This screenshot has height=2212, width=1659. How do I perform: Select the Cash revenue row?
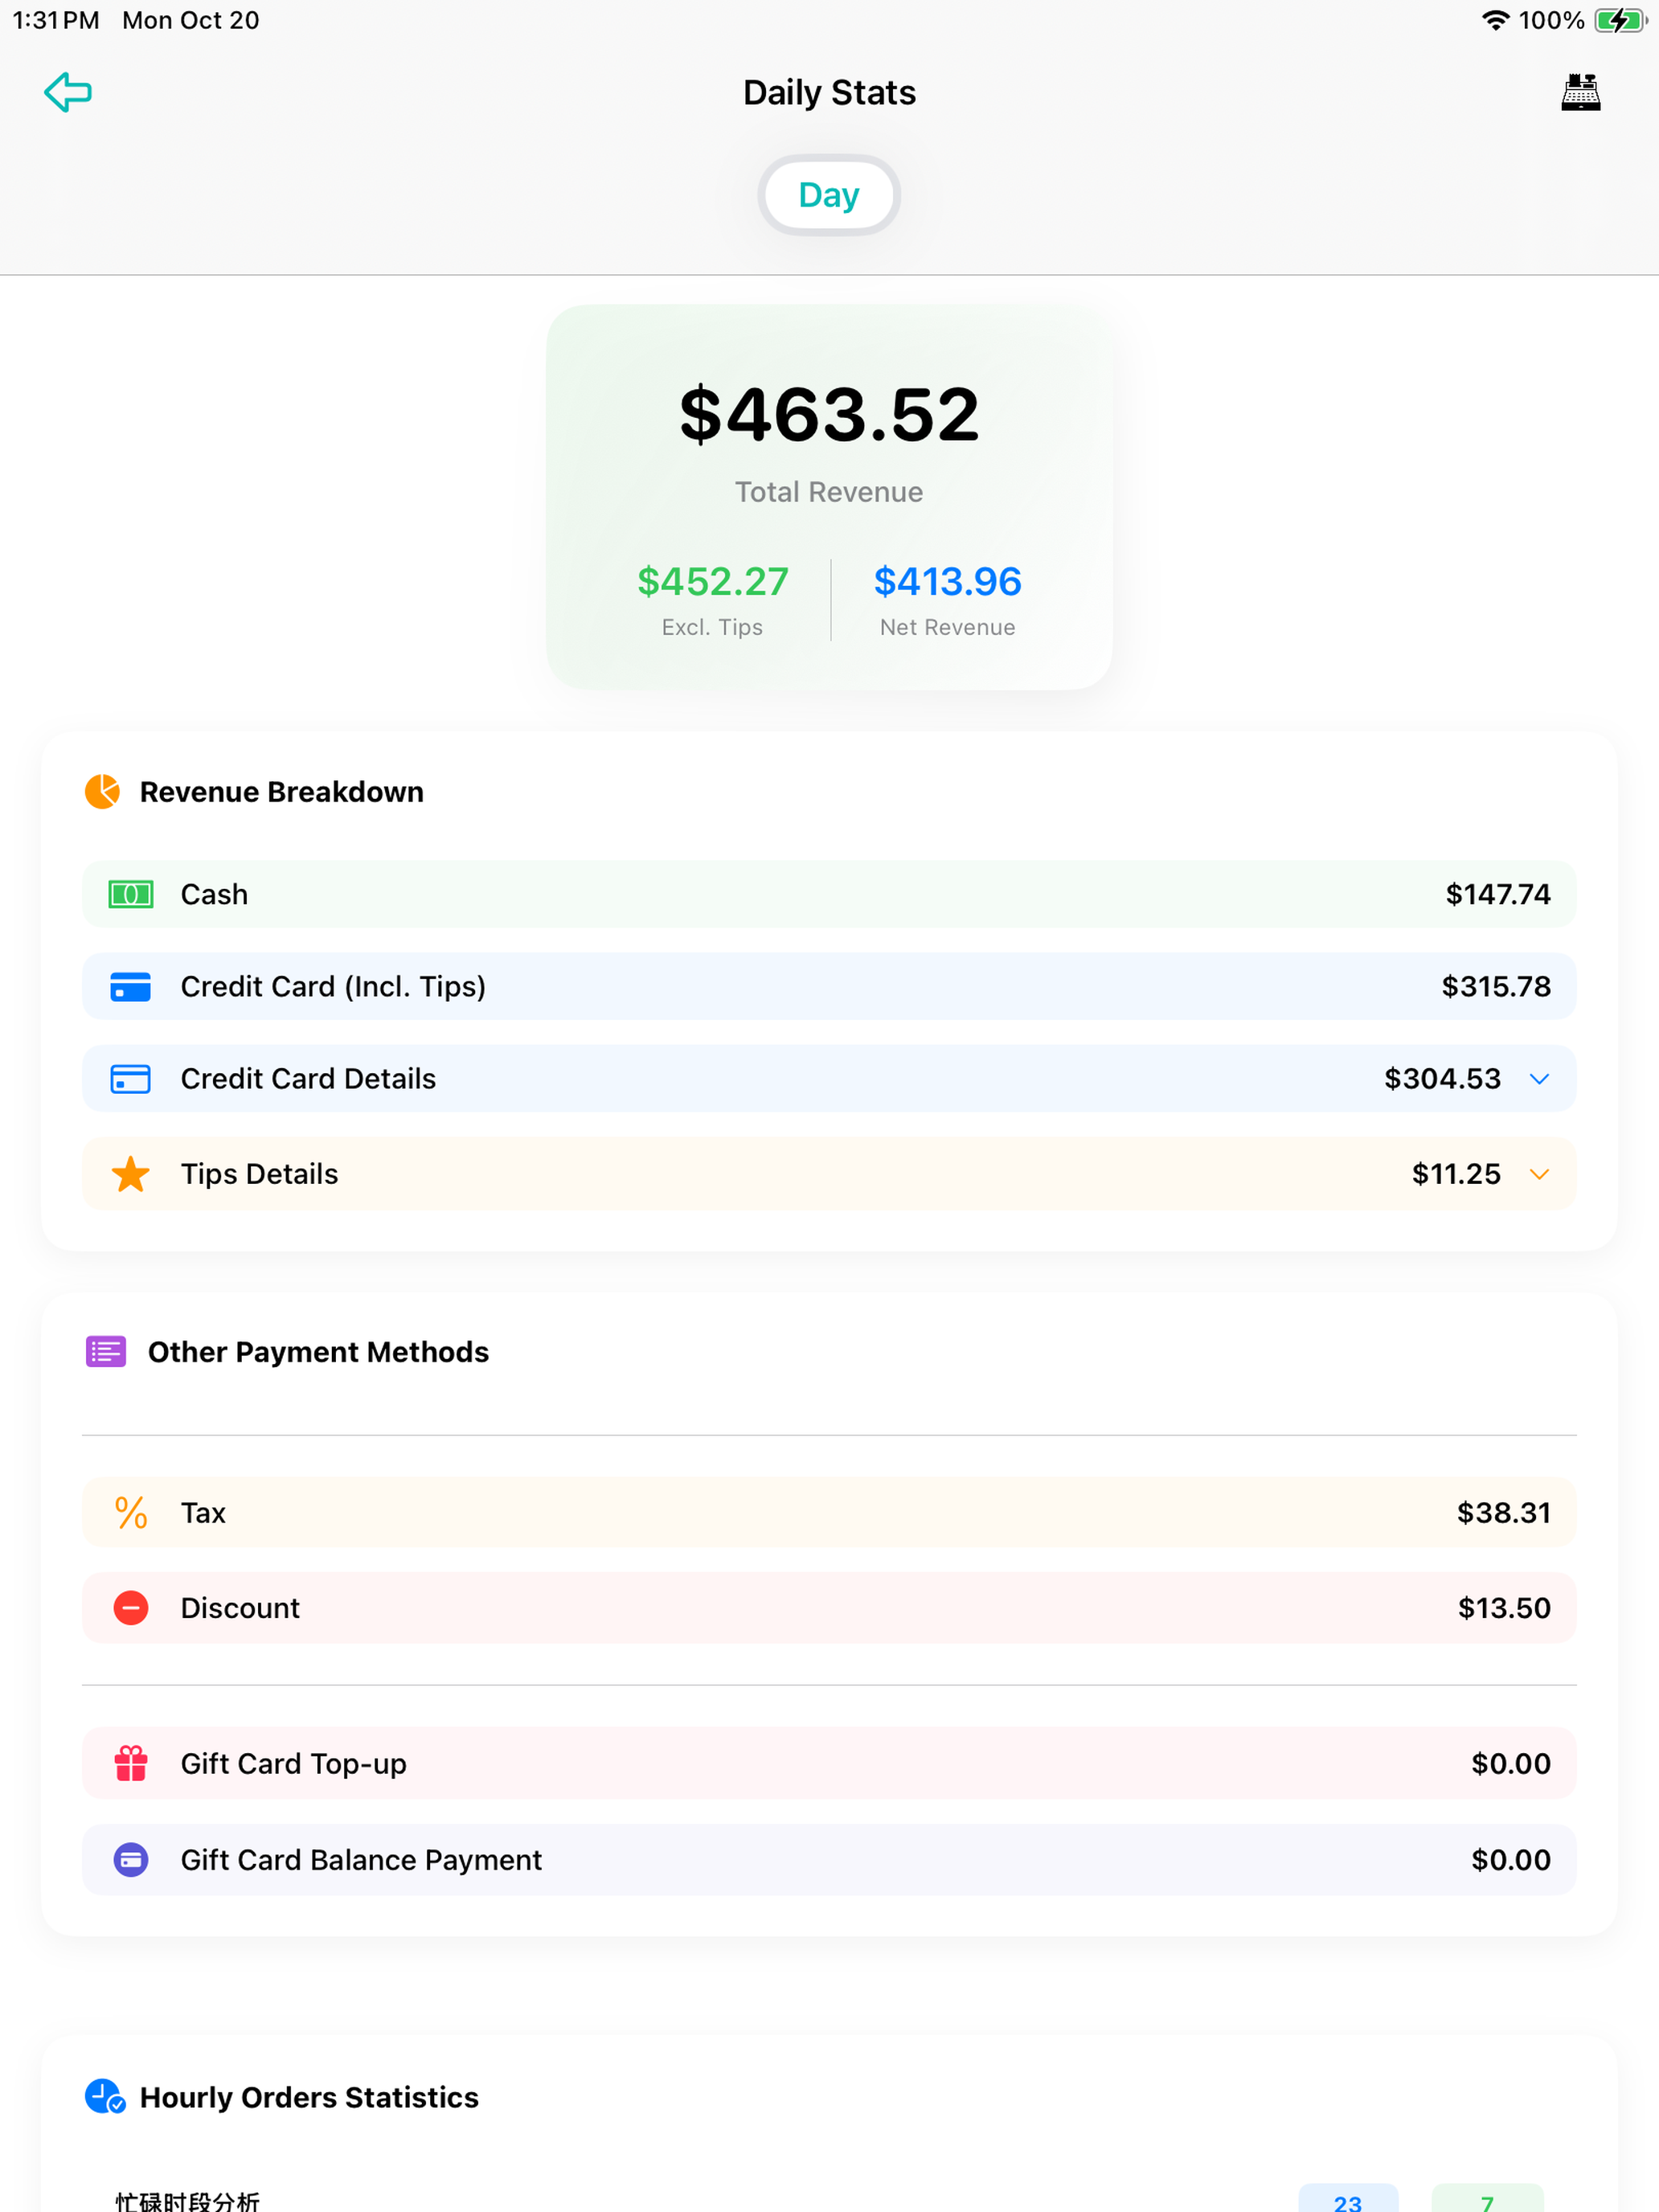pos(829,894)
